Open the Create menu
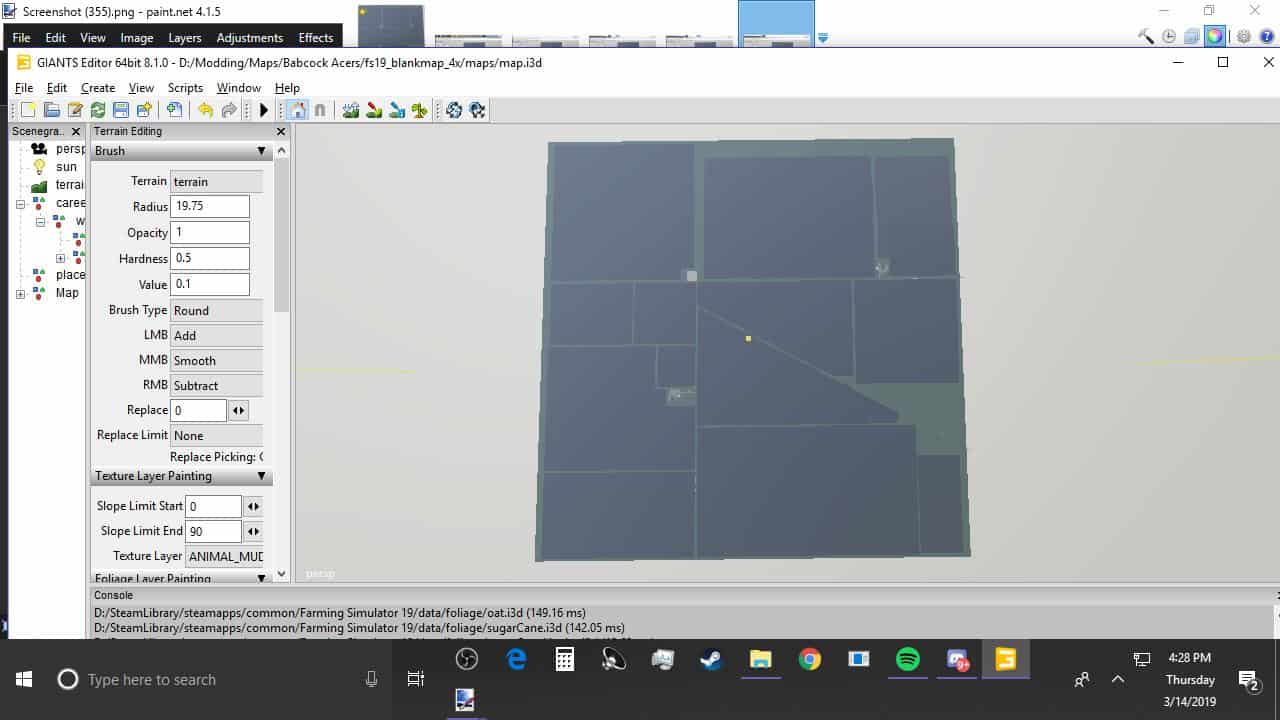 coord(98,88)
